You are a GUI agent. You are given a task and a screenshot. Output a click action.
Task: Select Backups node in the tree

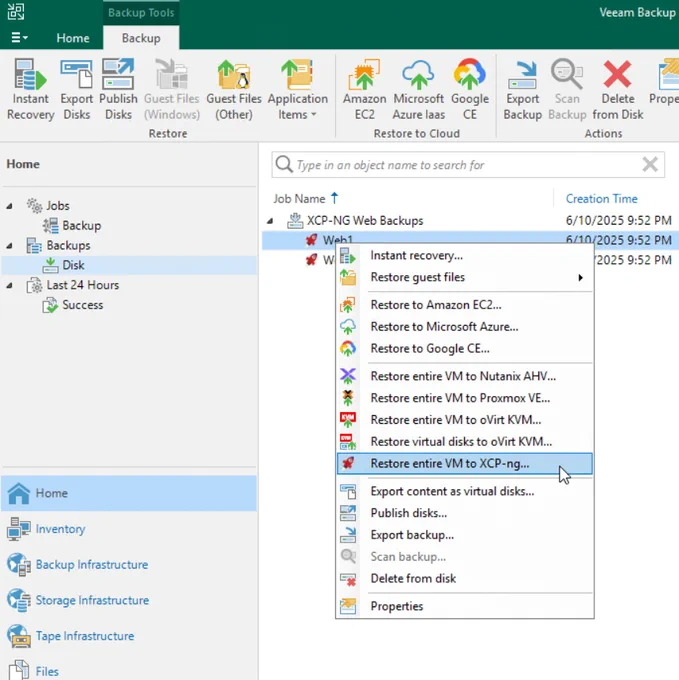tap(69, 245)
